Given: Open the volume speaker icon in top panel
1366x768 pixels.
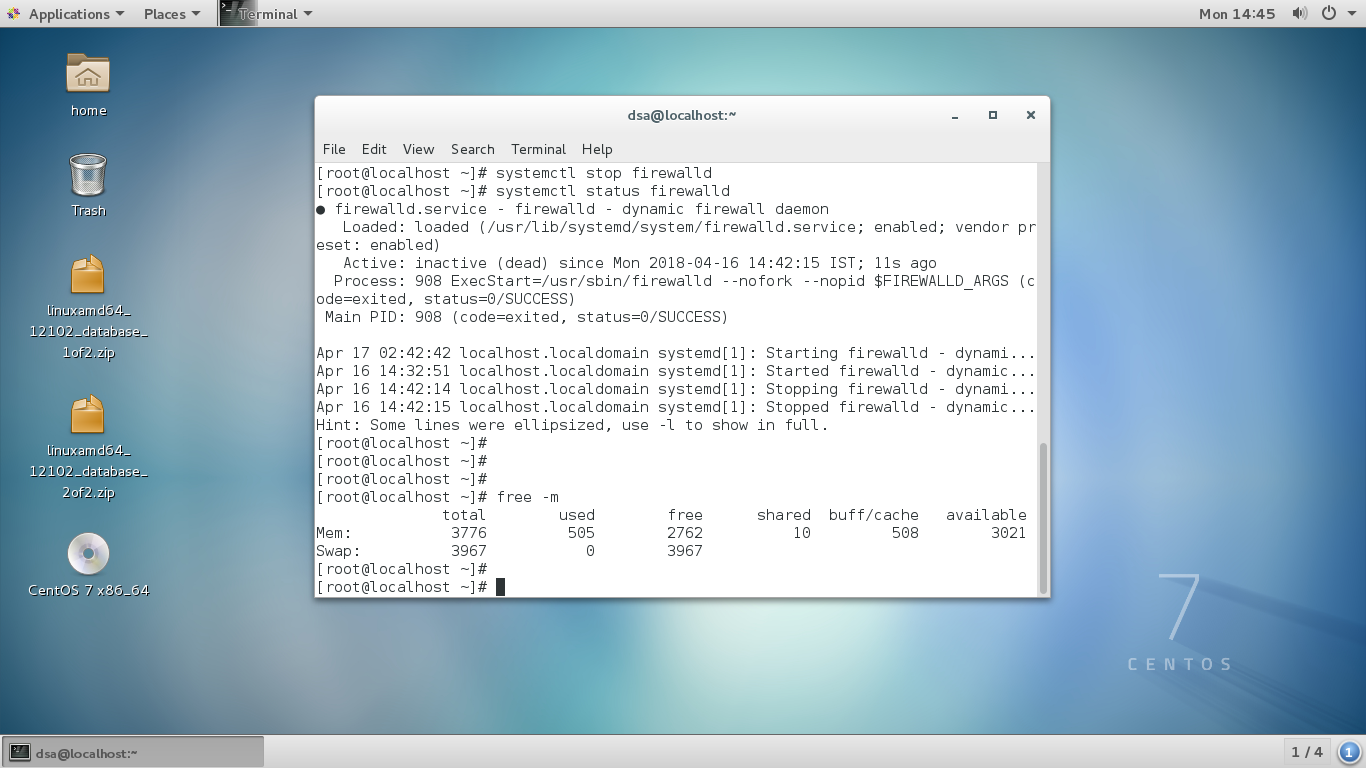Looking at the screenshot, I should (x=1300, y=13).
